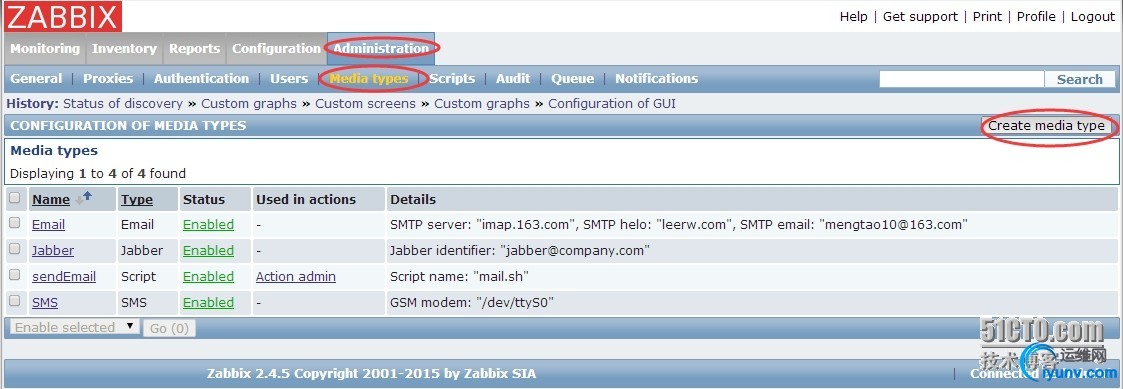Image resolution: width=1123 pixels, height=389 pixels.
Task: Go to the Authentication submenu
Action: [x=201, y=79]
